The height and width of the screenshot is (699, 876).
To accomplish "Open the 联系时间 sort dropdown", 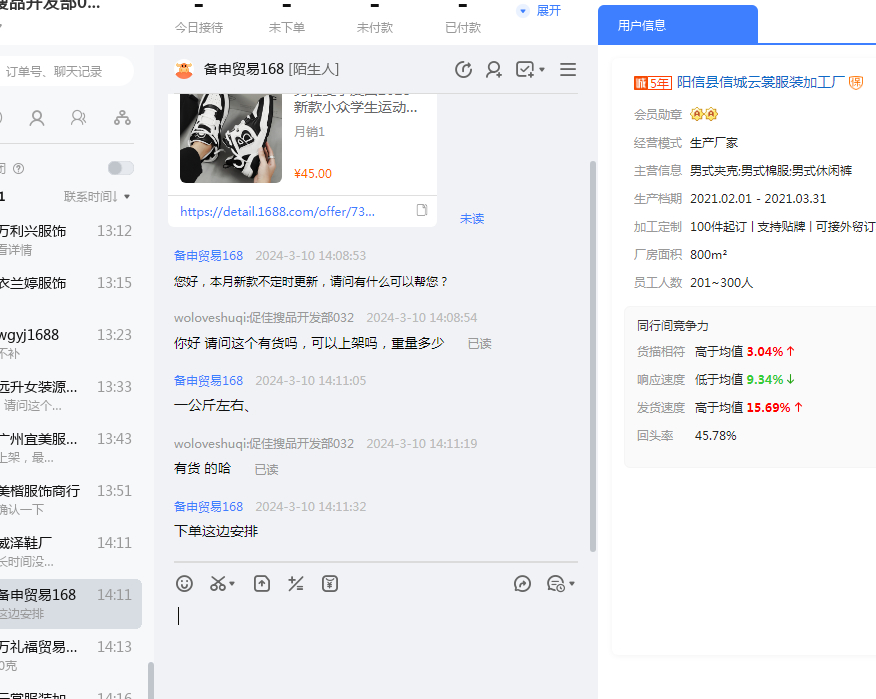I will point(97,196).
